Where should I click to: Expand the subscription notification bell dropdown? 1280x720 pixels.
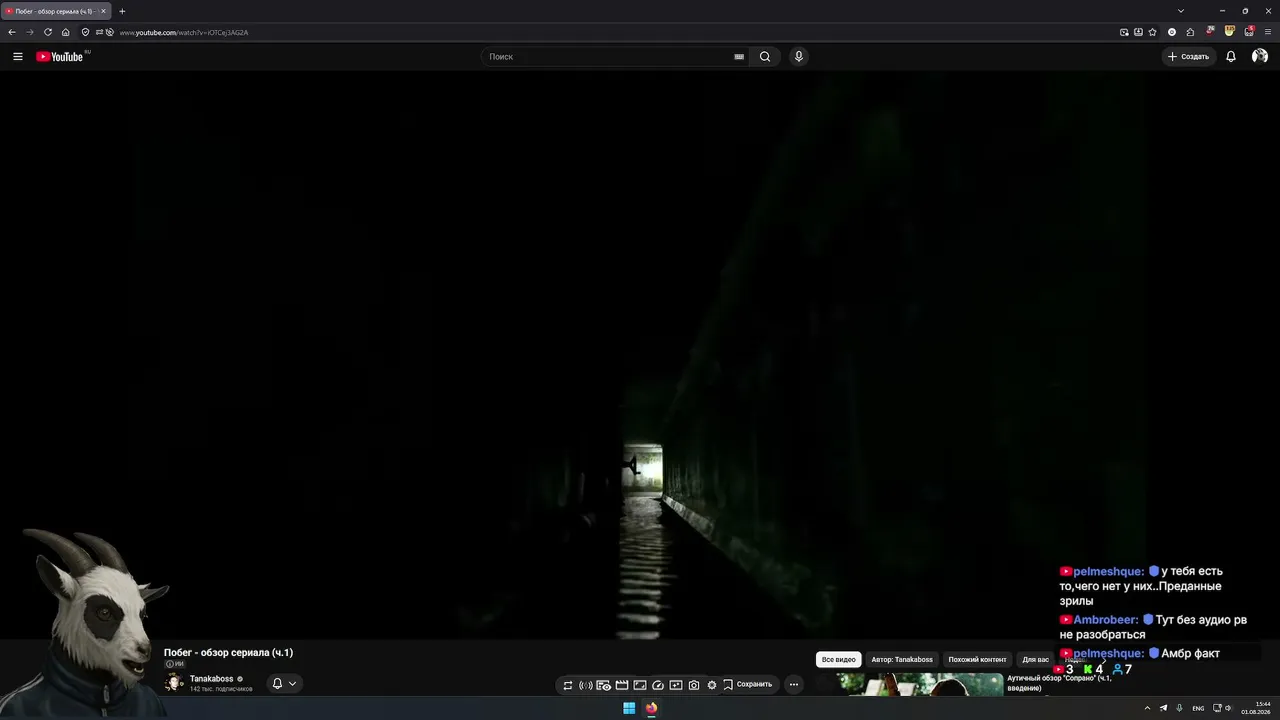[284, 684]
